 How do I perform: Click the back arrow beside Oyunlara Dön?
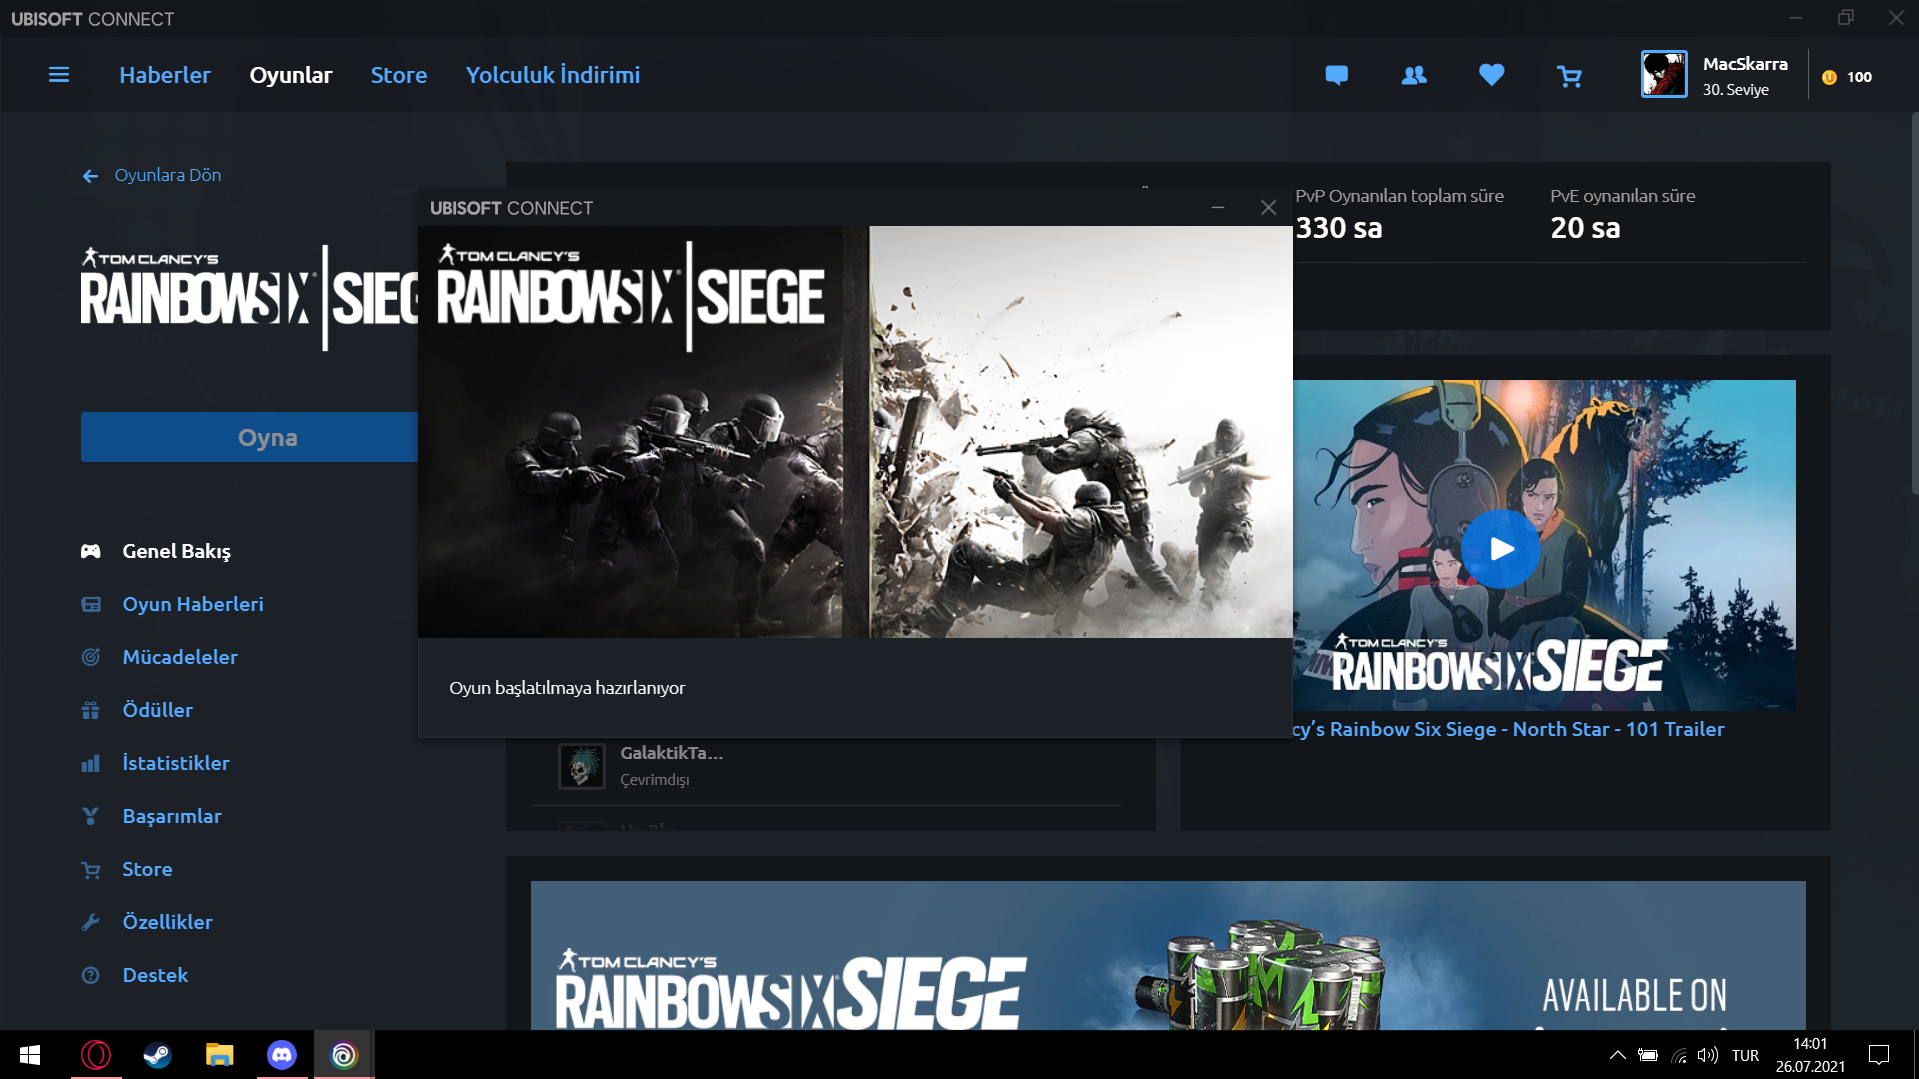point(90,176)
